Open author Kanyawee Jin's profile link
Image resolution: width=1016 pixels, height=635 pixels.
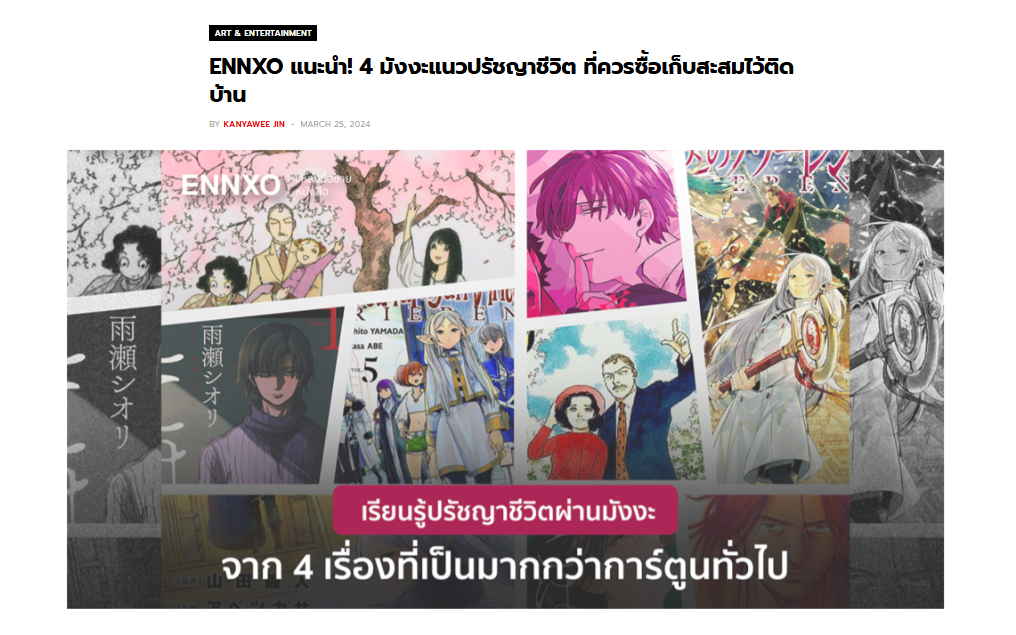pyautogui.click(x=254, y=124)
